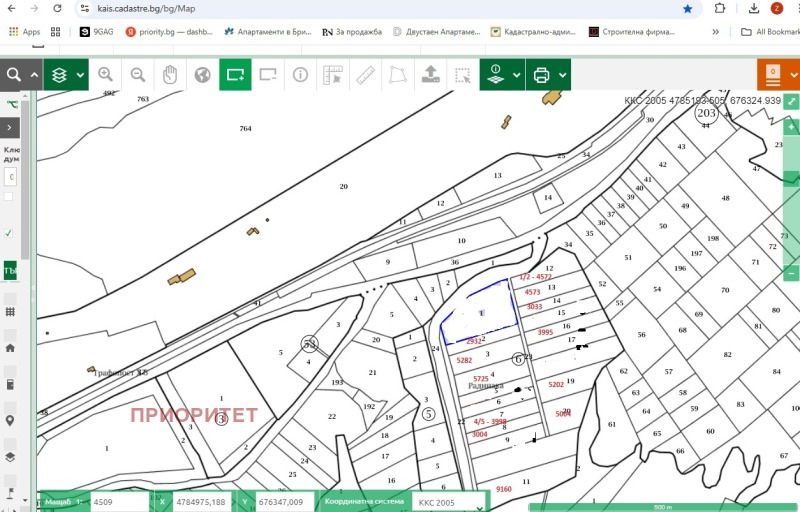Viewport: 800px width, 512px height.
Task: Click the info identify tool icon
Action: (x=300, y=75)
